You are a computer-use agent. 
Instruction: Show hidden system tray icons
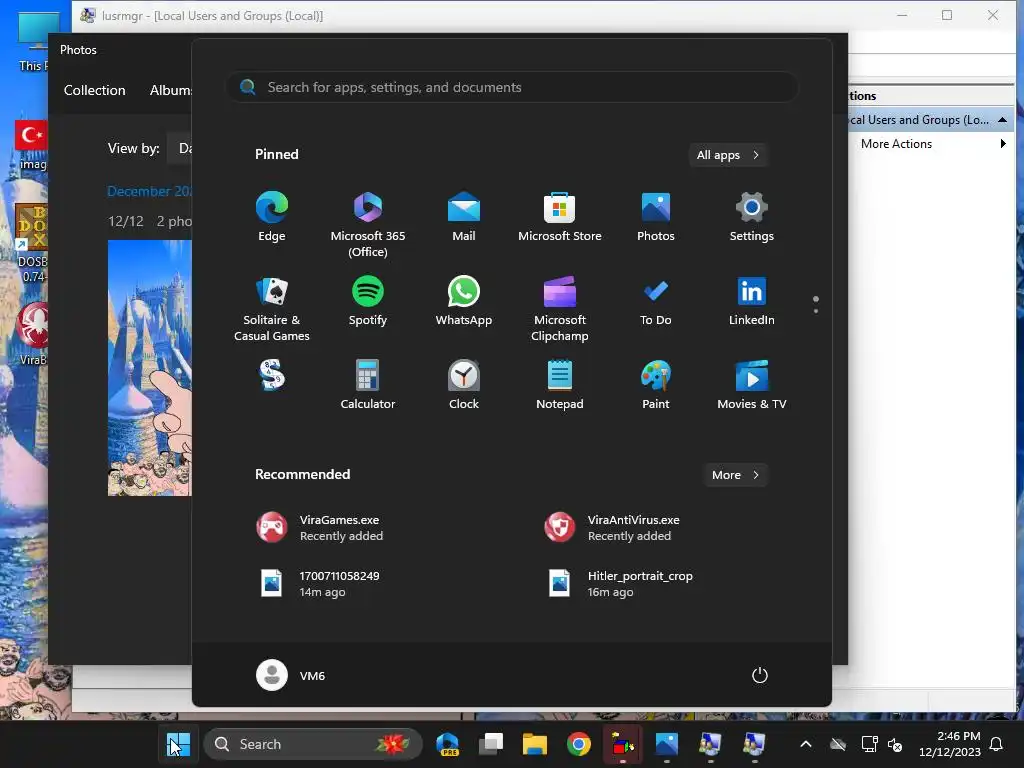coord(806,744)
